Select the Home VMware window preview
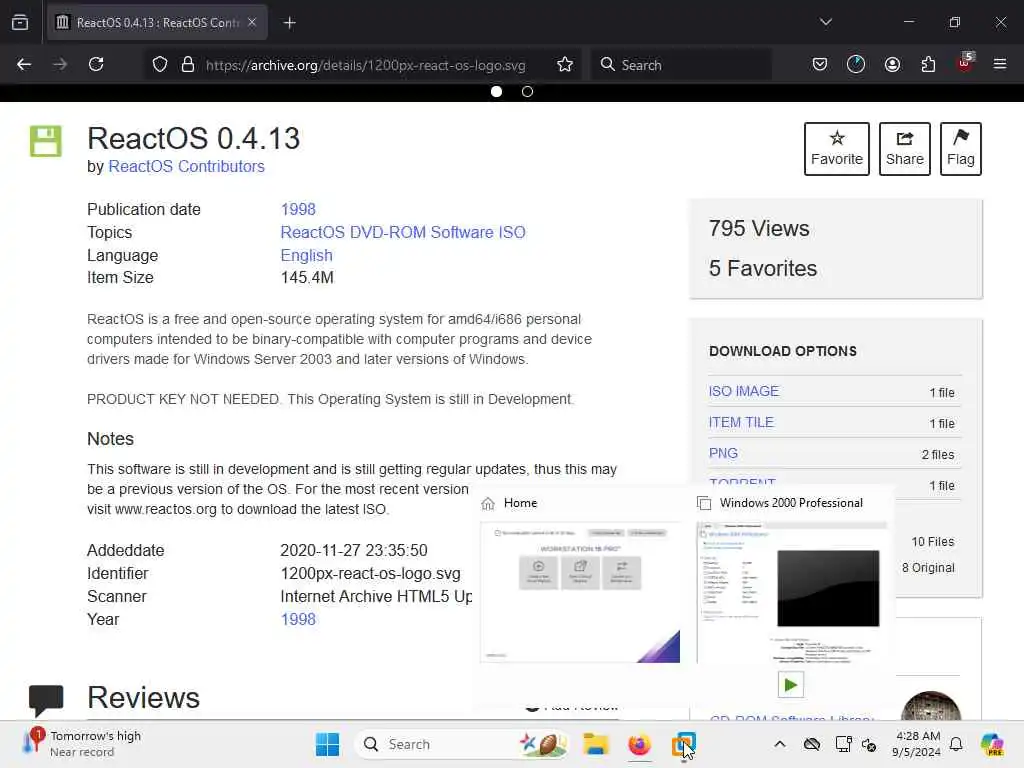Image resolution: width=1024 pixels, height=768 pixels. pos(580,592)
